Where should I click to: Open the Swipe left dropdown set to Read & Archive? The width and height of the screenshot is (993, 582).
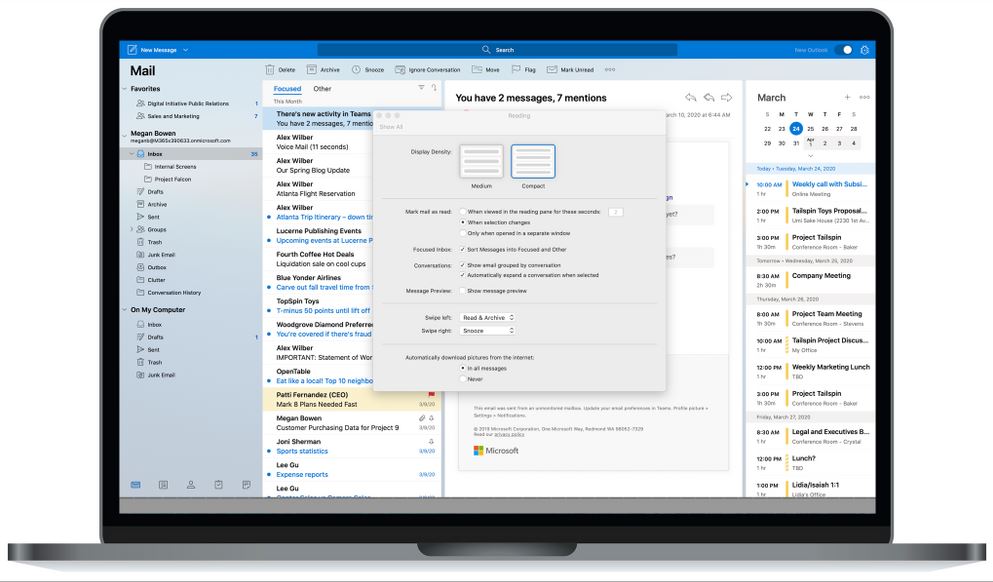pyautogui.click(x=488, y=317)
